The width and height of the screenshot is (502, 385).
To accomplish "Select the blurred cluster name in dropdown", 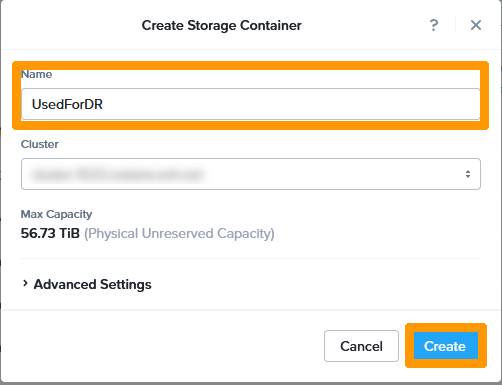I will pyautogui.click(x=117, y=174).
